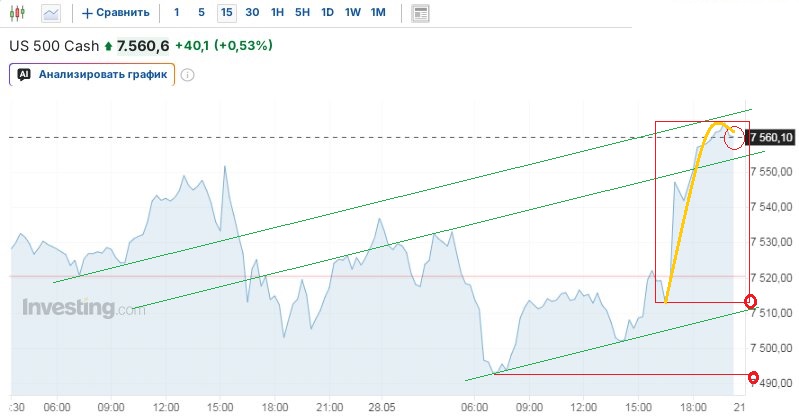Choose the 5H timeframe
Viewport: 799px width, 418px height.
point(302,12)
